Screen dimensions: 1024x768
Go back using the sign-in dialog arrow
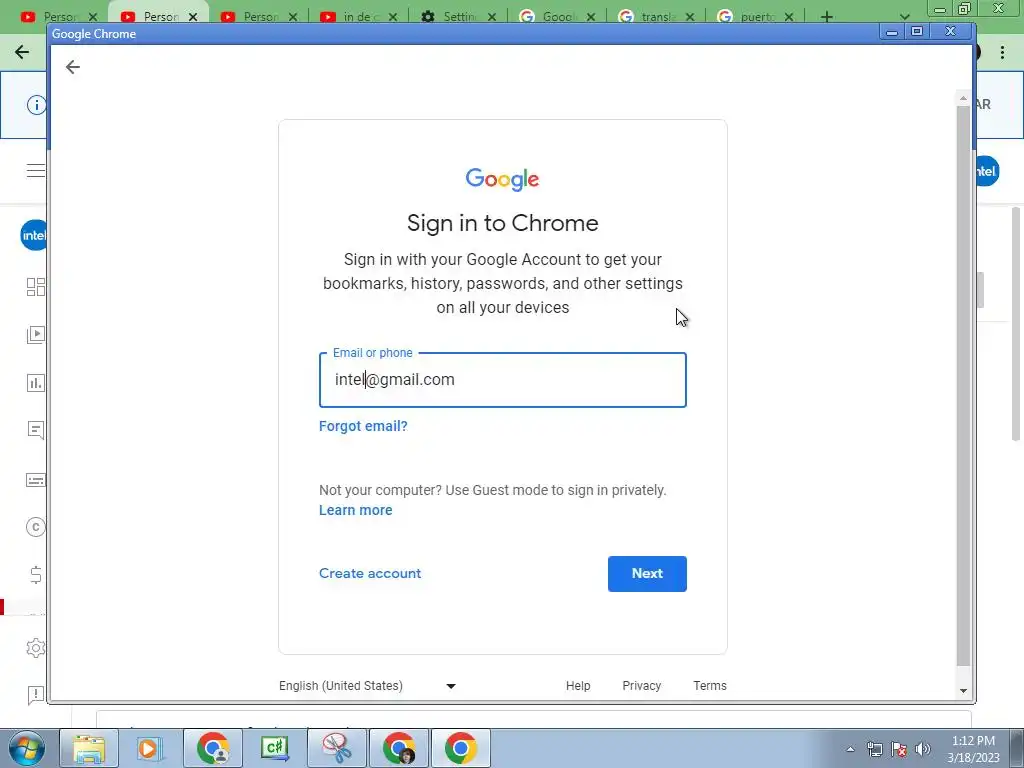(72, 67)
